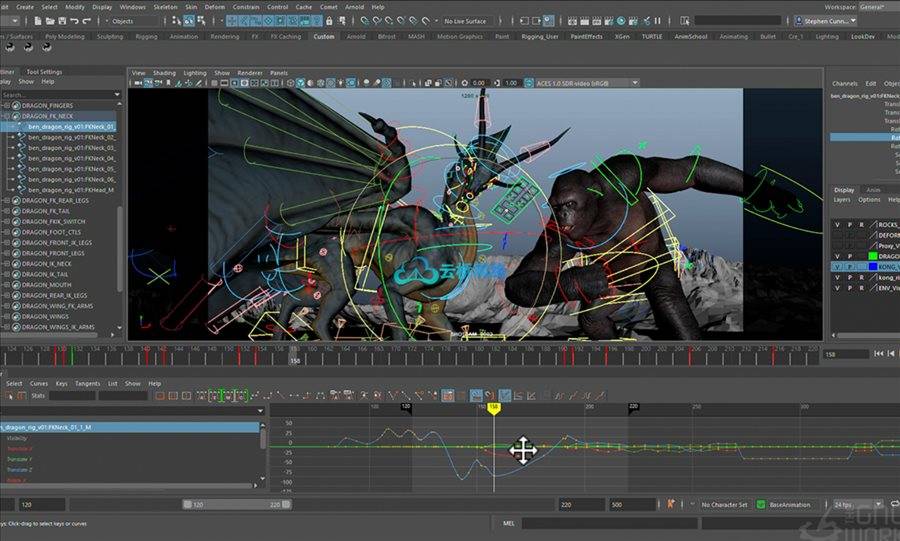Screen dimensions: 900x541
Task: Run the third Python shelf script
Action: (x=47, y=47)
